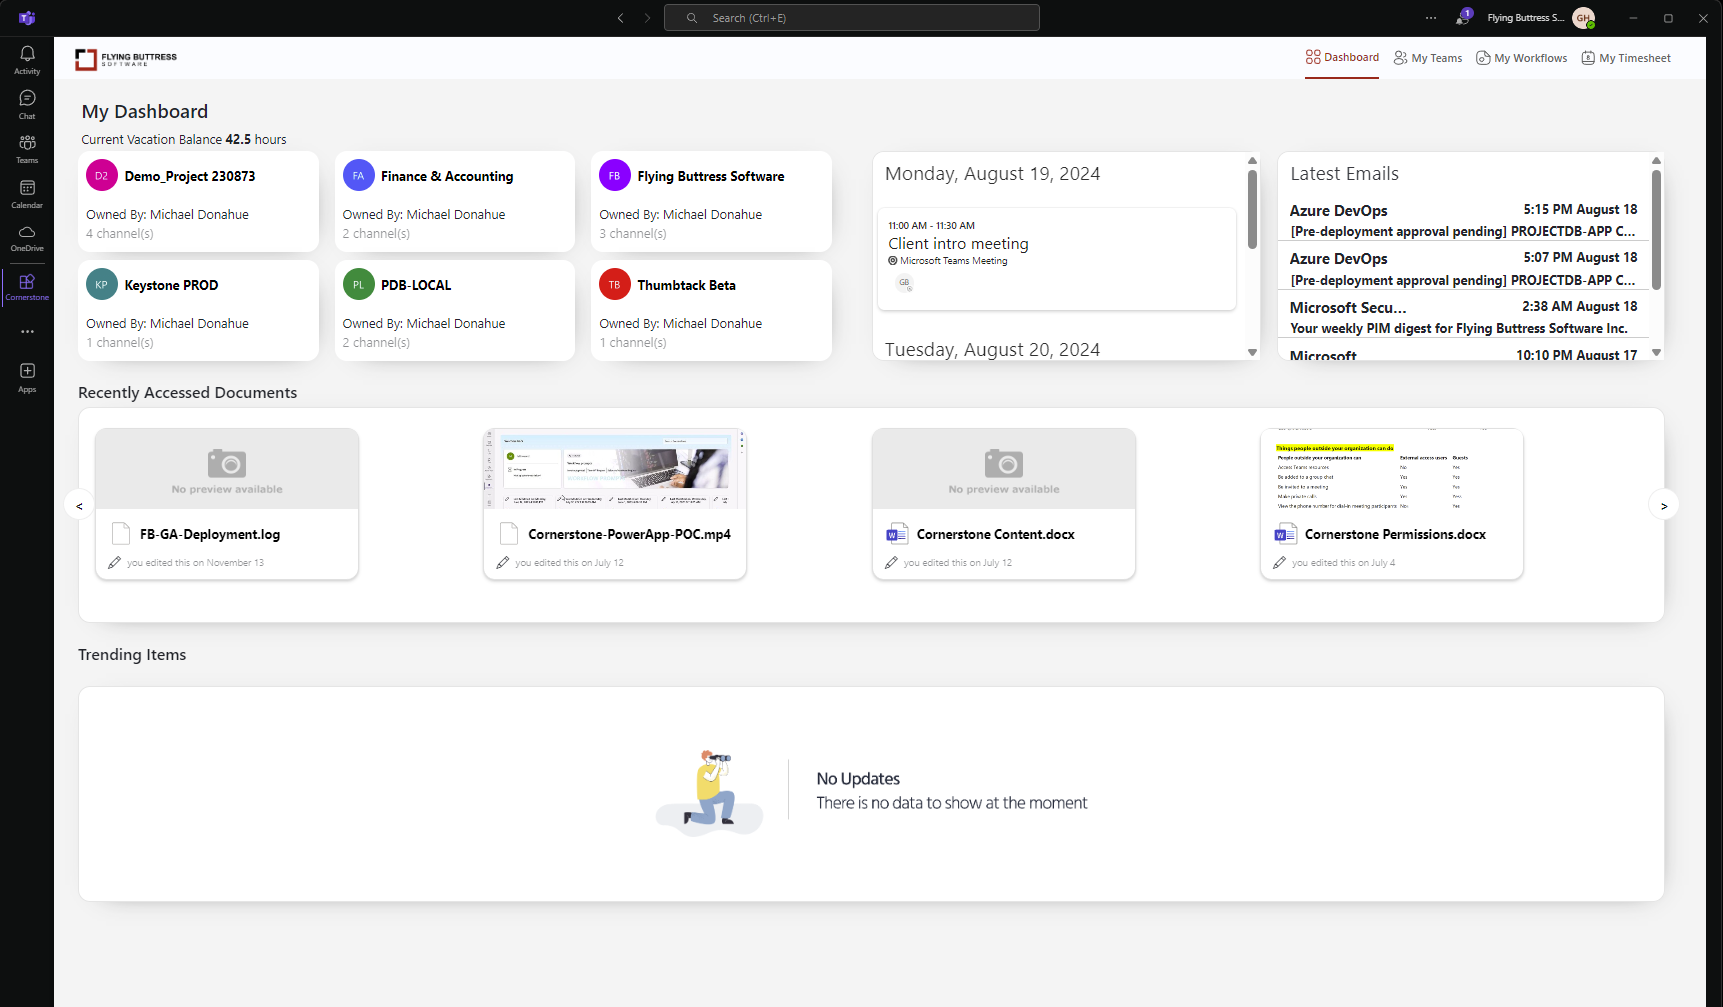The width and height of the screenshot is (1723, 1007).
Task: Open the Activity feed icon
Action: click(x=27, y=59)
